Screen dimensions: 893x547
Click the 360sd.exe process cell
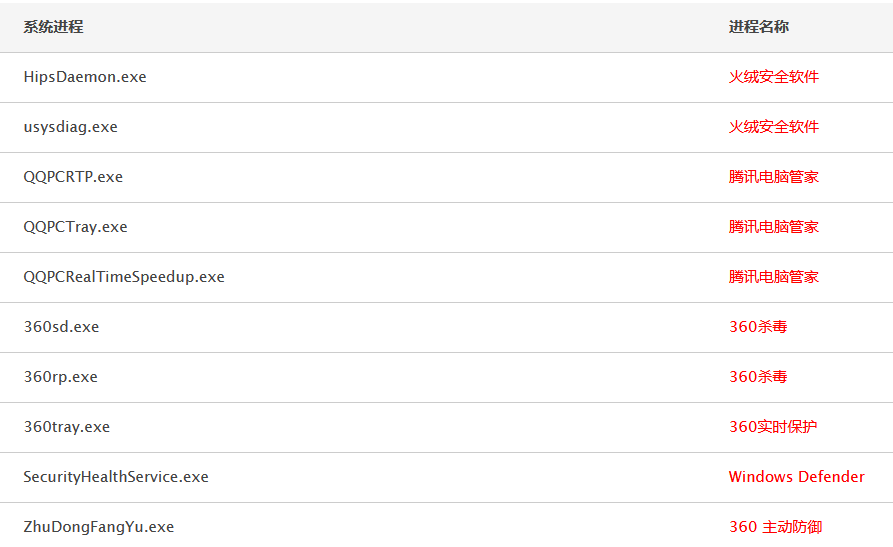click(x=62, y=327)
